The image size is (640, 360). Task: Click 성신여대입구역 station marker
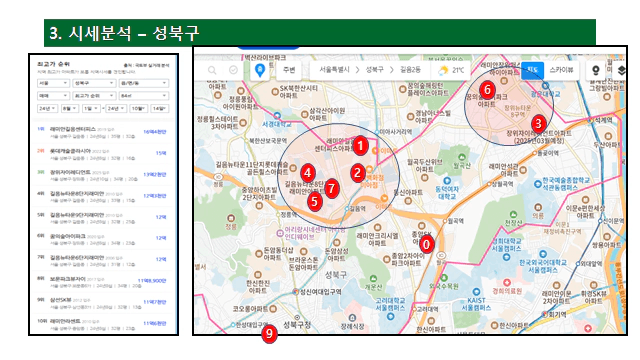(296, 291)
